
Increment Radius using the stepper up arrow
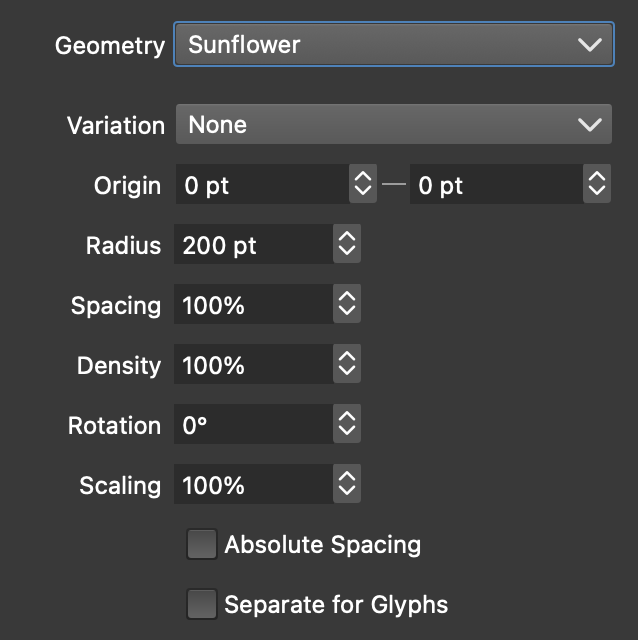point(347,238)
